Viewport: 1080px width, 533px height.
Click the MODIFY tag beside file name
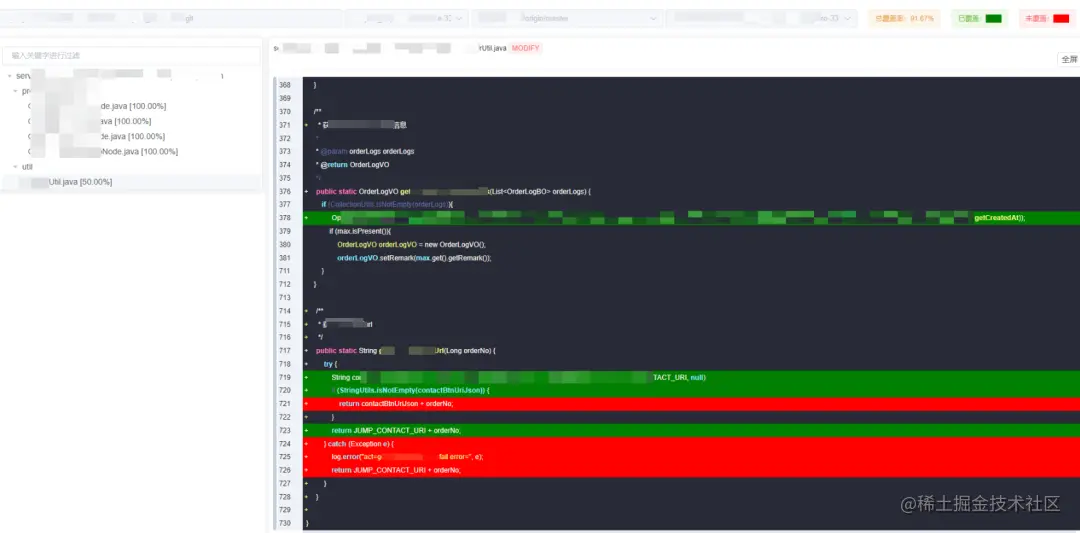pos(526,48)
